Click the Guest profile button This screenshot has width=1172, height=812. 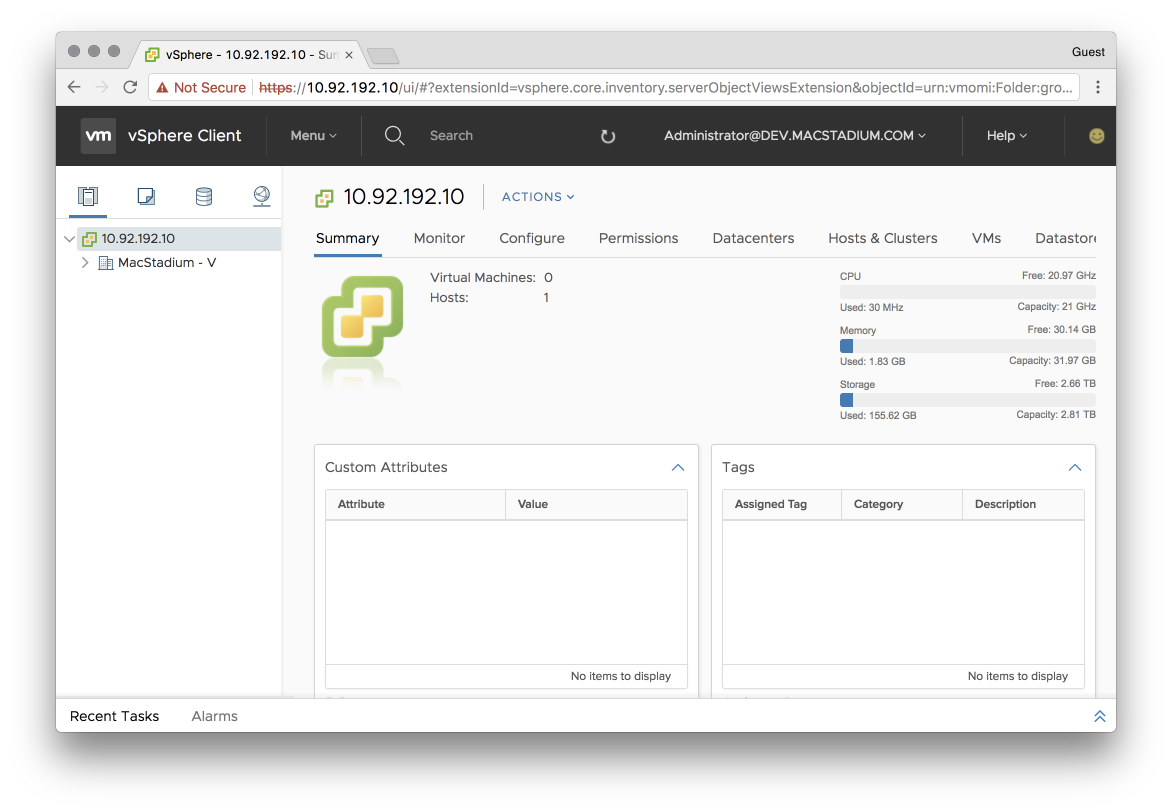point(1088,52)
